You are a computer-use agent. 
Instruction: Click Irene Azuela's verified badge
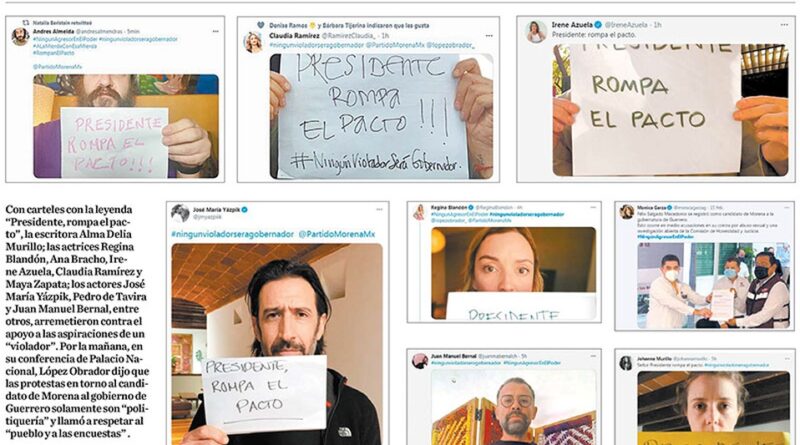tap(598, 24)
